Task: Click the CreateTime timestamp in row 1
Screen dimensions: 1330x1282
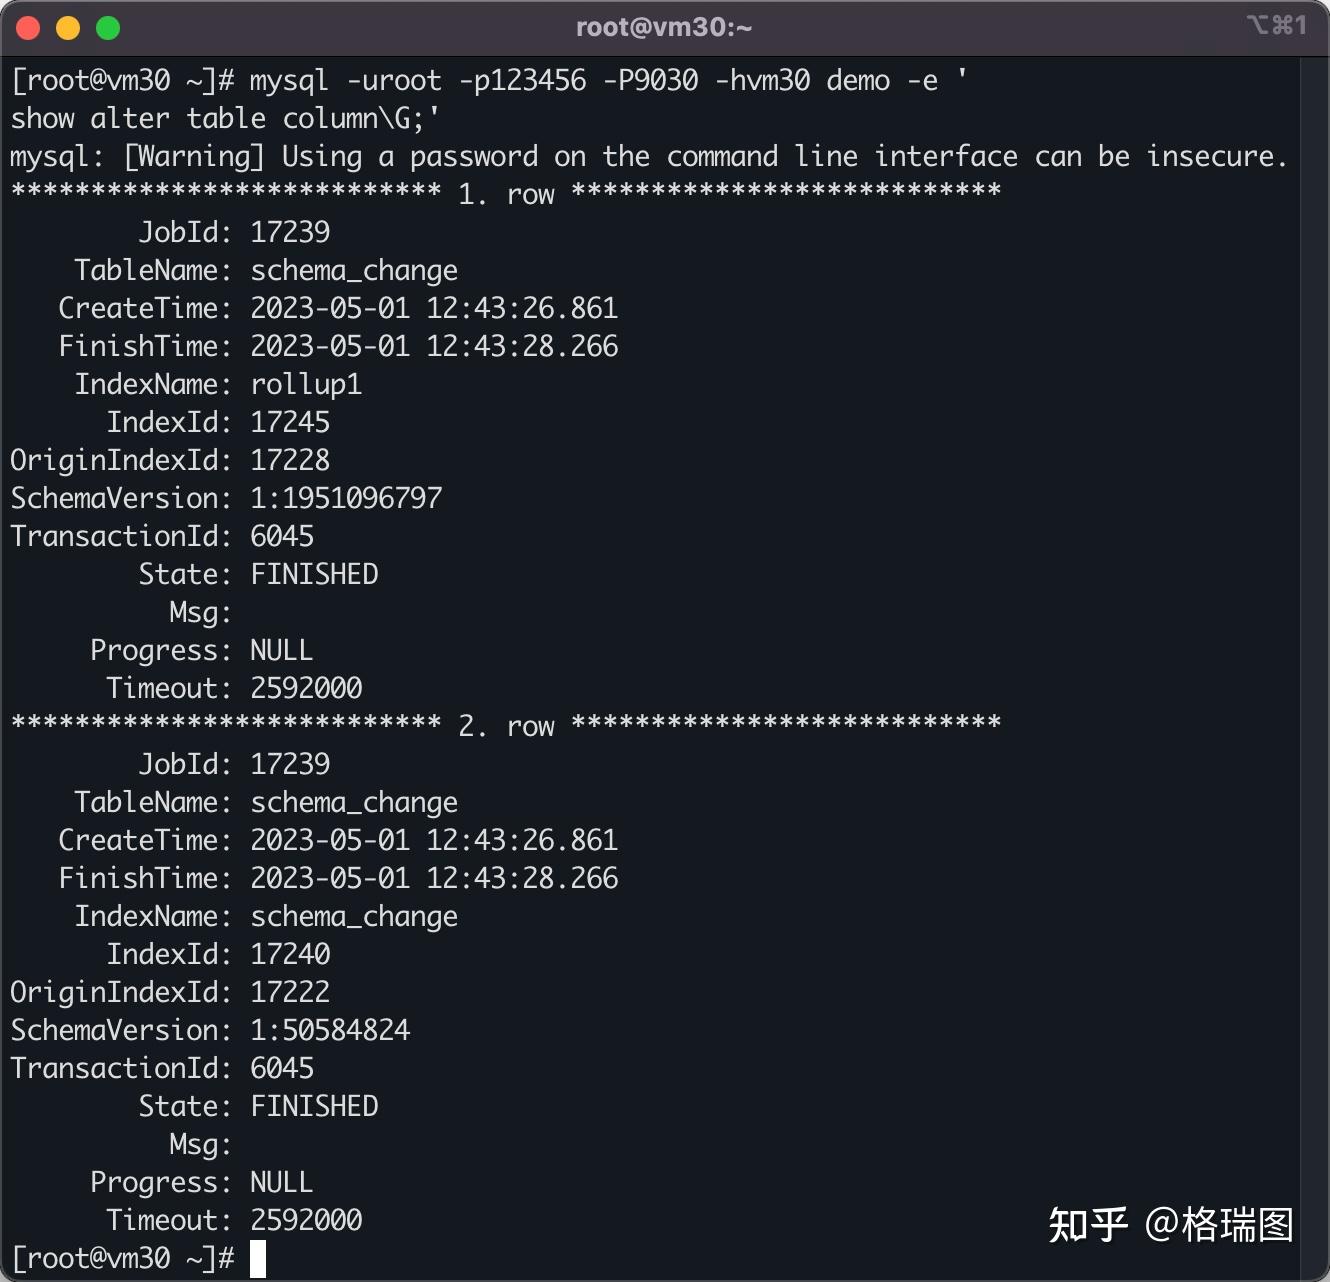Action: pos(434,308)
